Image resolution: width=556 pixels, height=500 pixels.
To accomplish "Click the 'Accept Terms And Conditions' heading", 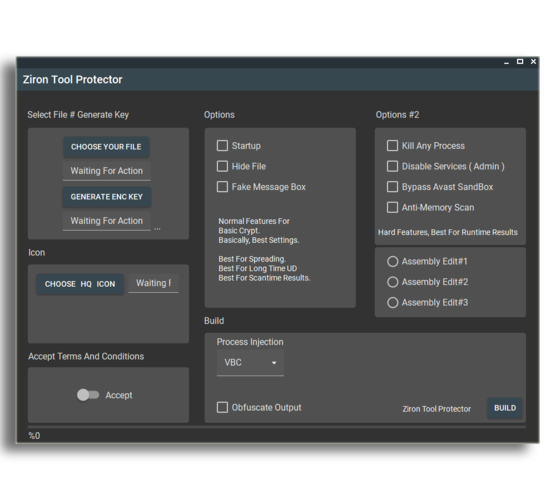I will tap(86, 356).
